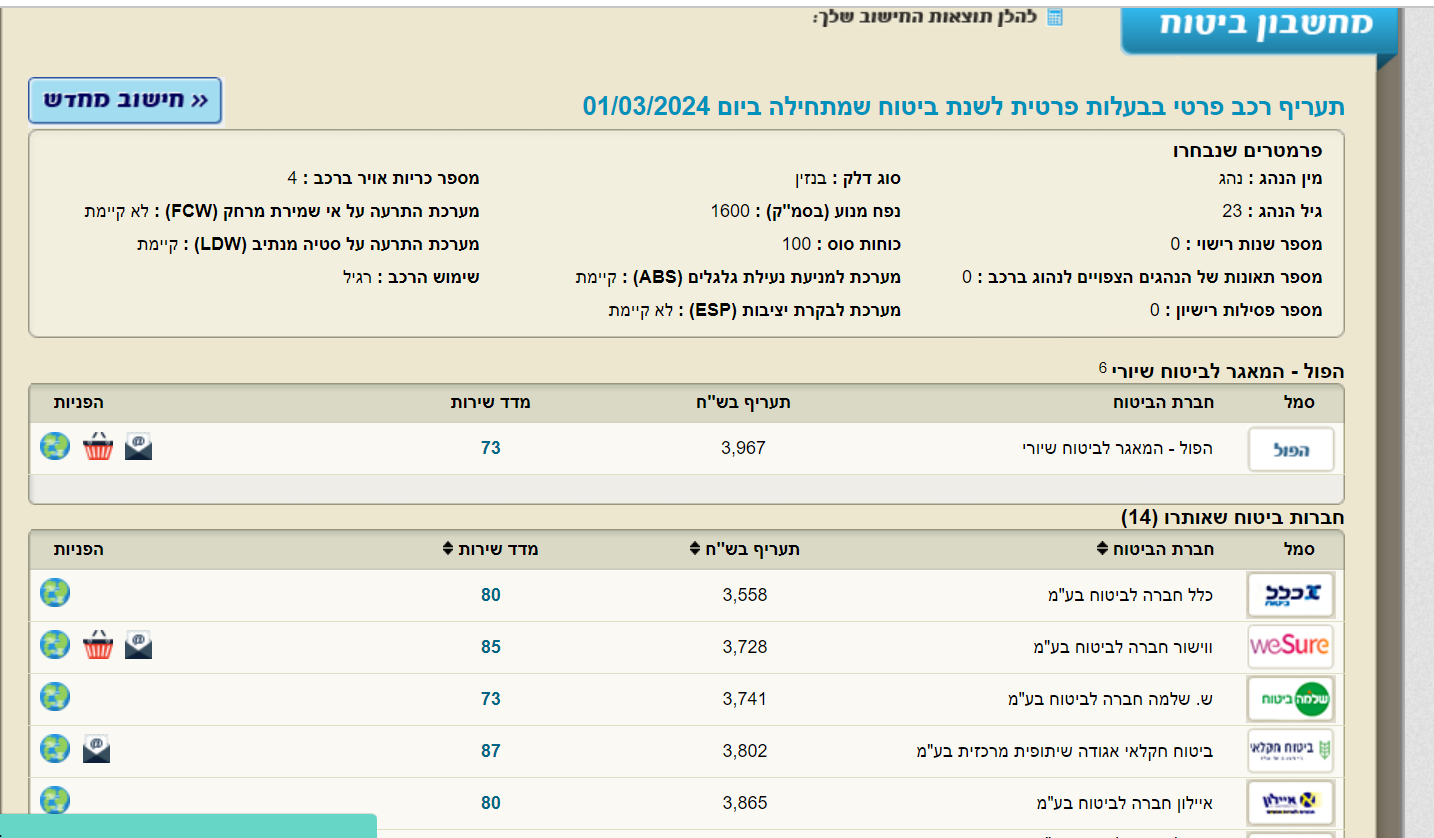Click the (FCW) distance warning parameter line
Viewport: 1434px width, 838px height.
pyautogui.click(x=282, y=211)
